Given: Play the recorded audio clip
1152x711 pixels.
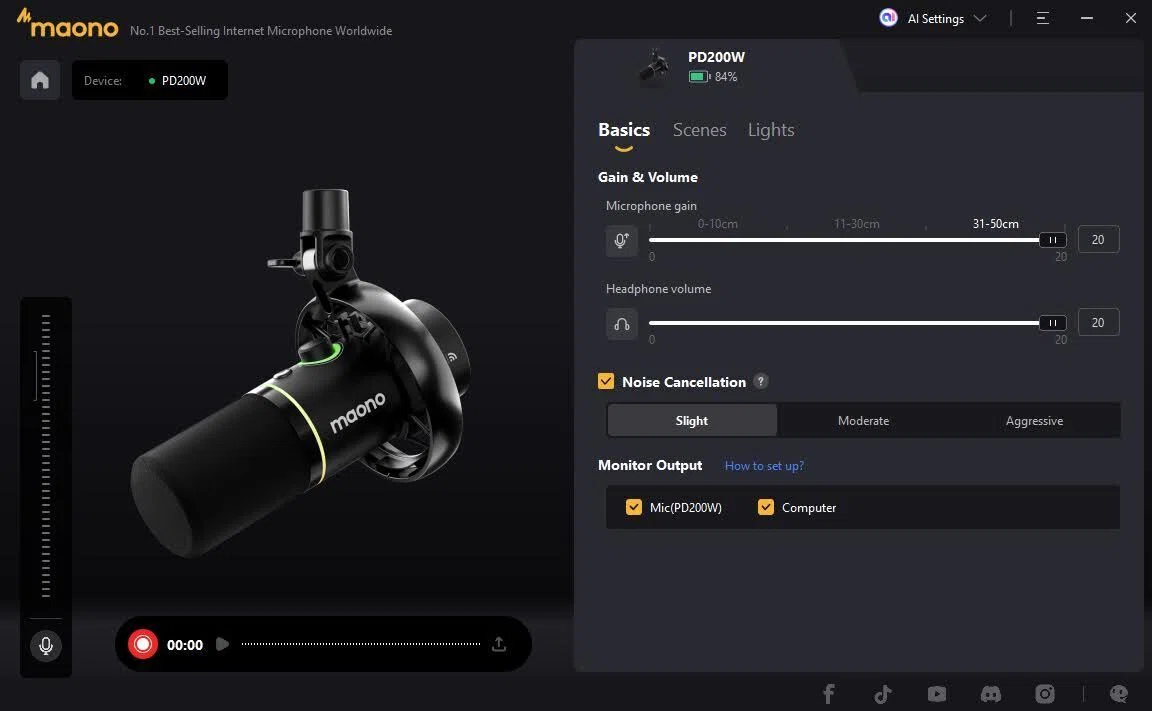Looking at the screenshot, I should (223, 644).
